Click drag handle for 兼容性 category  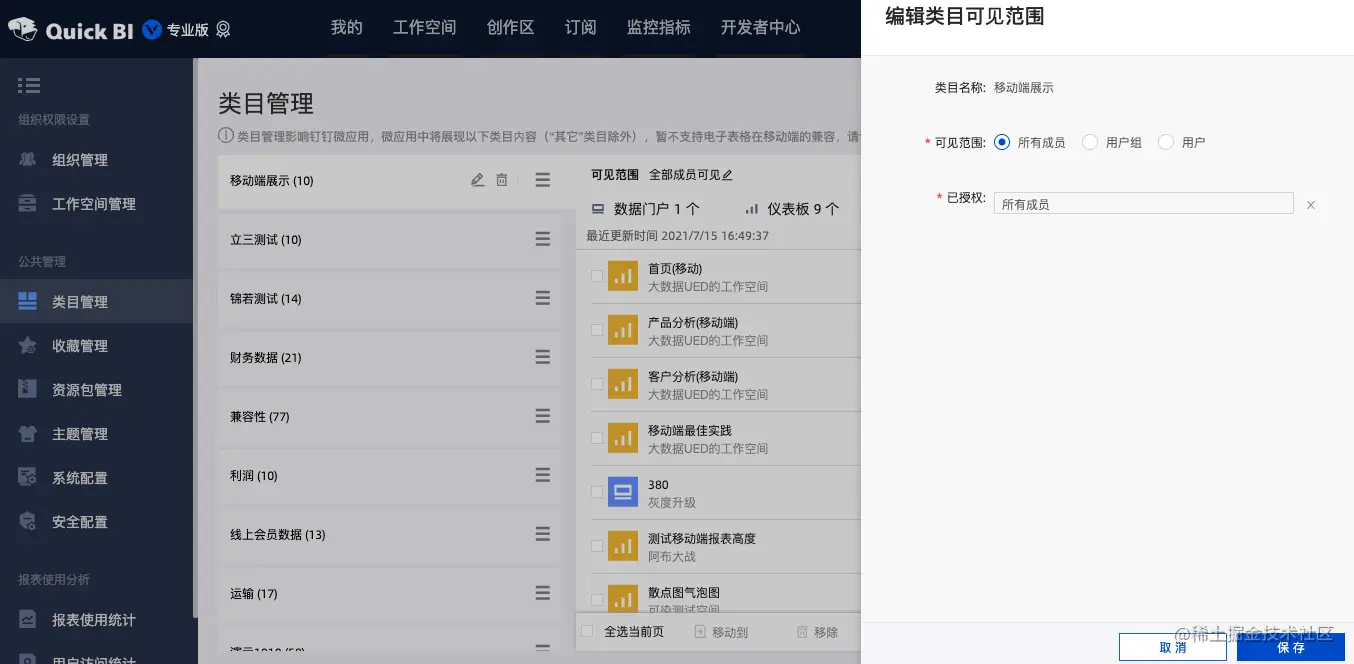(x=542, y=416)
